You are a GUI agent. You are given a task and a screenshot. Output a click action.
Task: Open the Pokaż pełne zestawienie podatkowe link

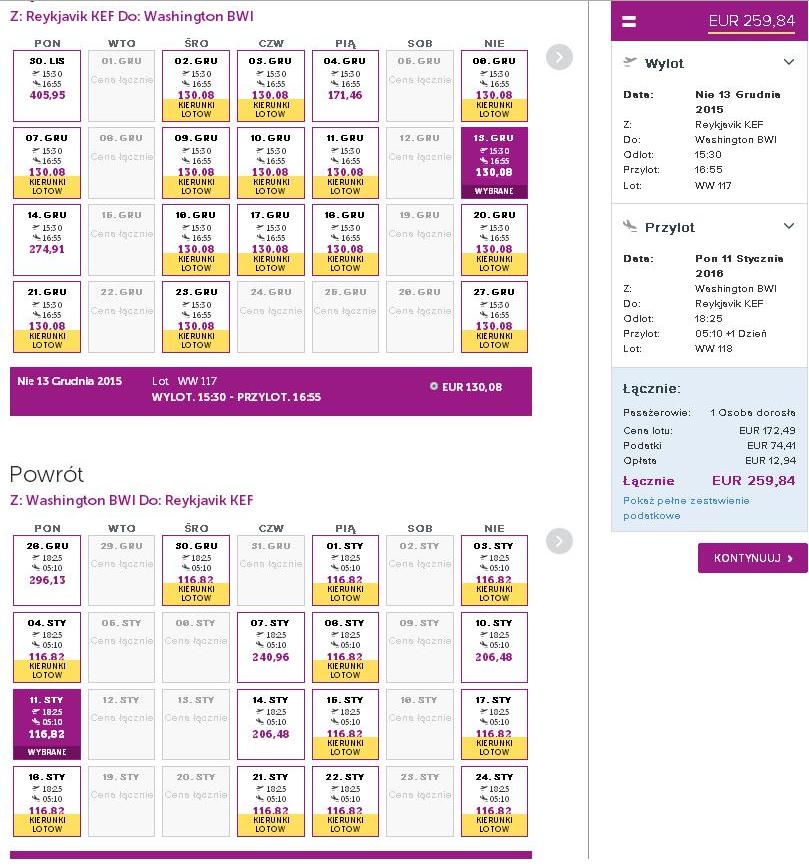[686, 508]
